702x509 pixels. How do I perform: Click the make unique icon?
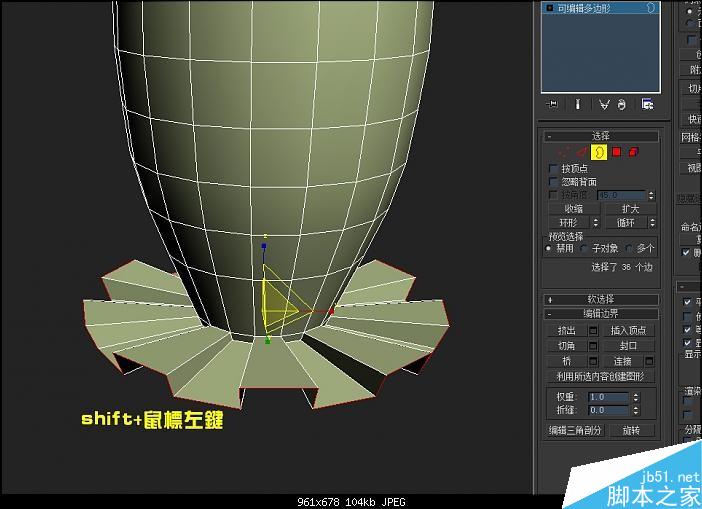604,105
